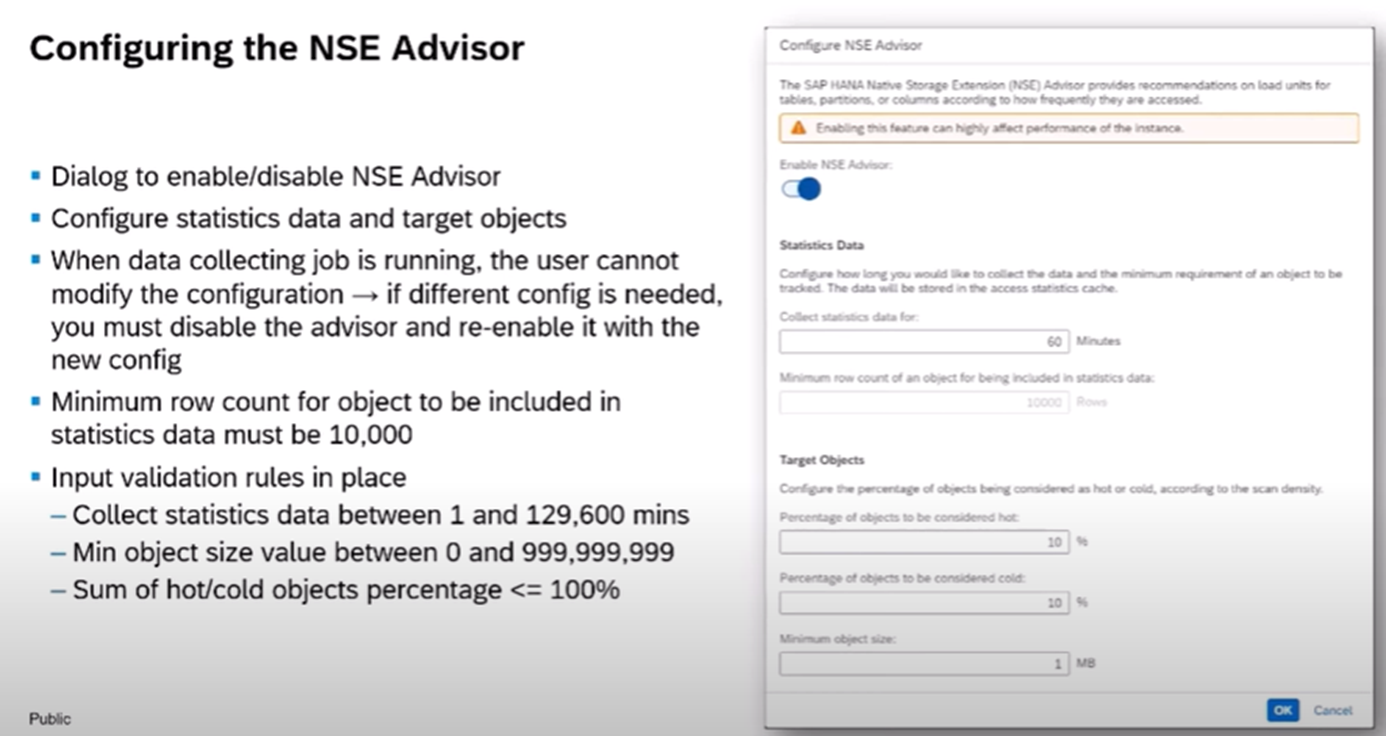
Task: Click the MB unit label
Action: pos(1085,663)
